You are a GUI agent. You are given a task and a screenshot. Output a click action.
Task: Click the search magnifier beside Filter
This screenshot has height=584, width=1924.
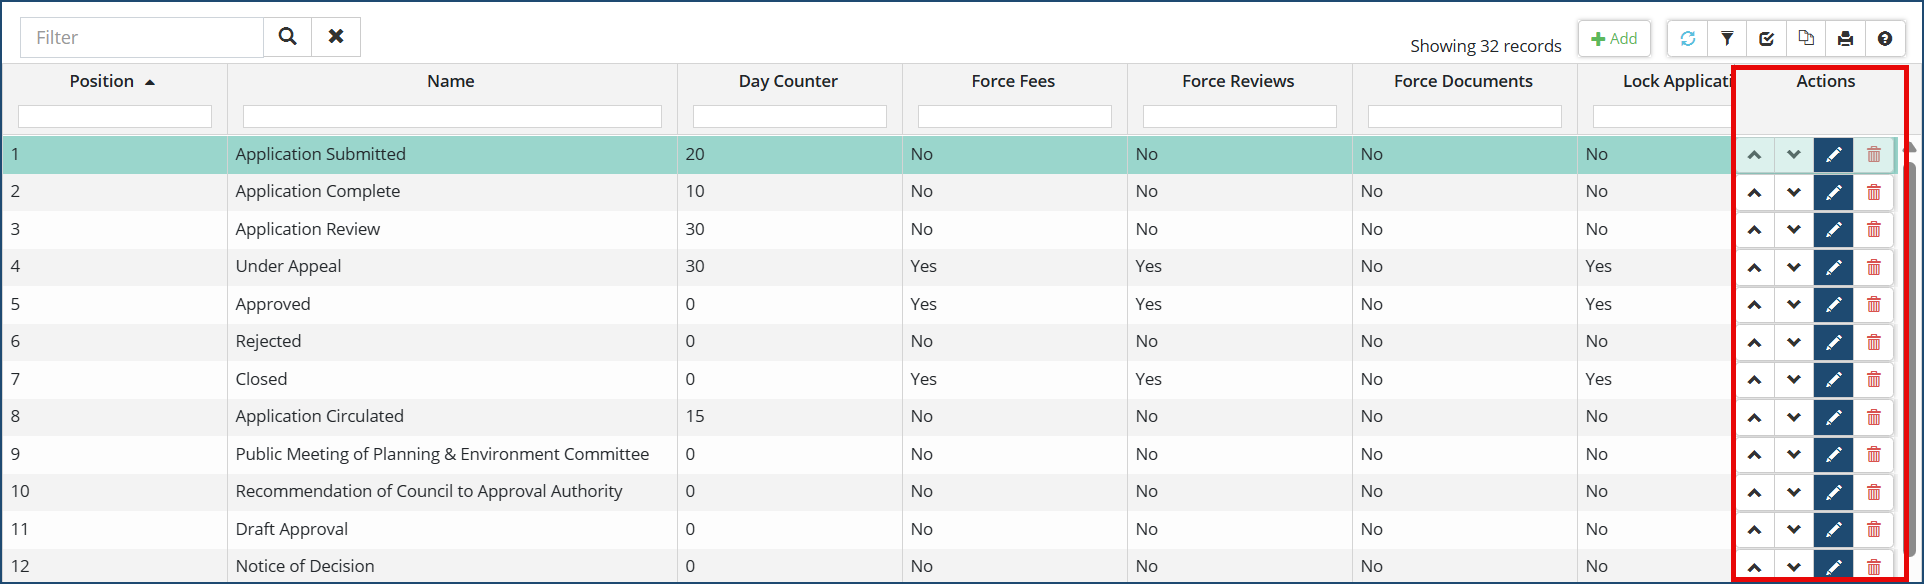click(x=288, y=37)
